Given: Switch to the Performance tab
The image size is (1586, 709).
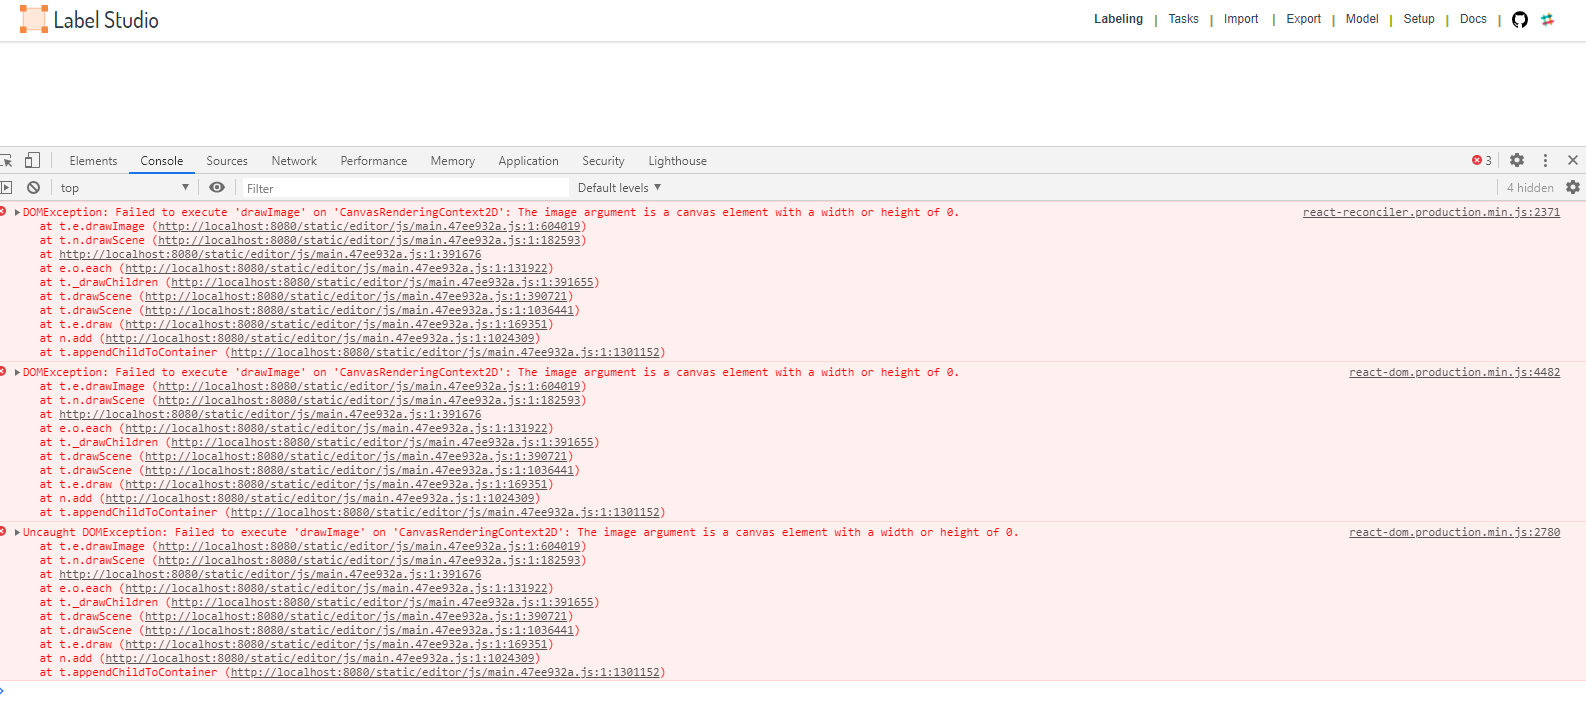Looking at the screenshot, I should (x=374, y=161).
